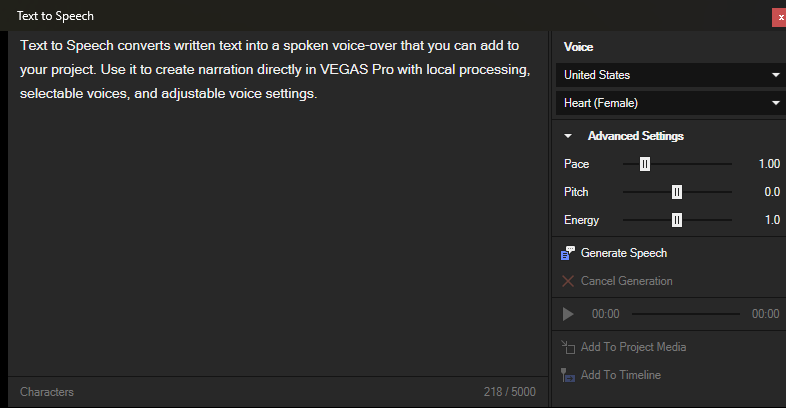Click the Cancel Generation X icon
This screenshot has height=408, width=786.
[569, 281]
